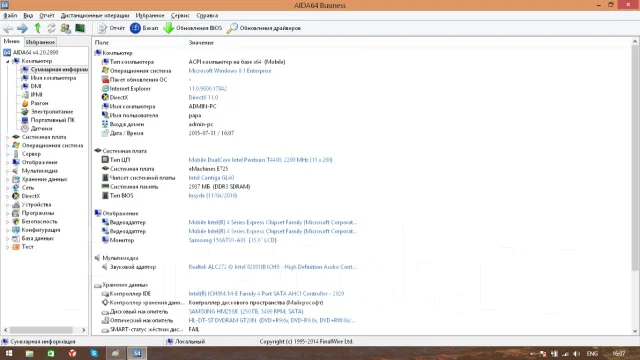Image resolution: width=640 pixels, height=360 pixels.
Task: Expand Операционная система tree node
Action: (7, 146)
